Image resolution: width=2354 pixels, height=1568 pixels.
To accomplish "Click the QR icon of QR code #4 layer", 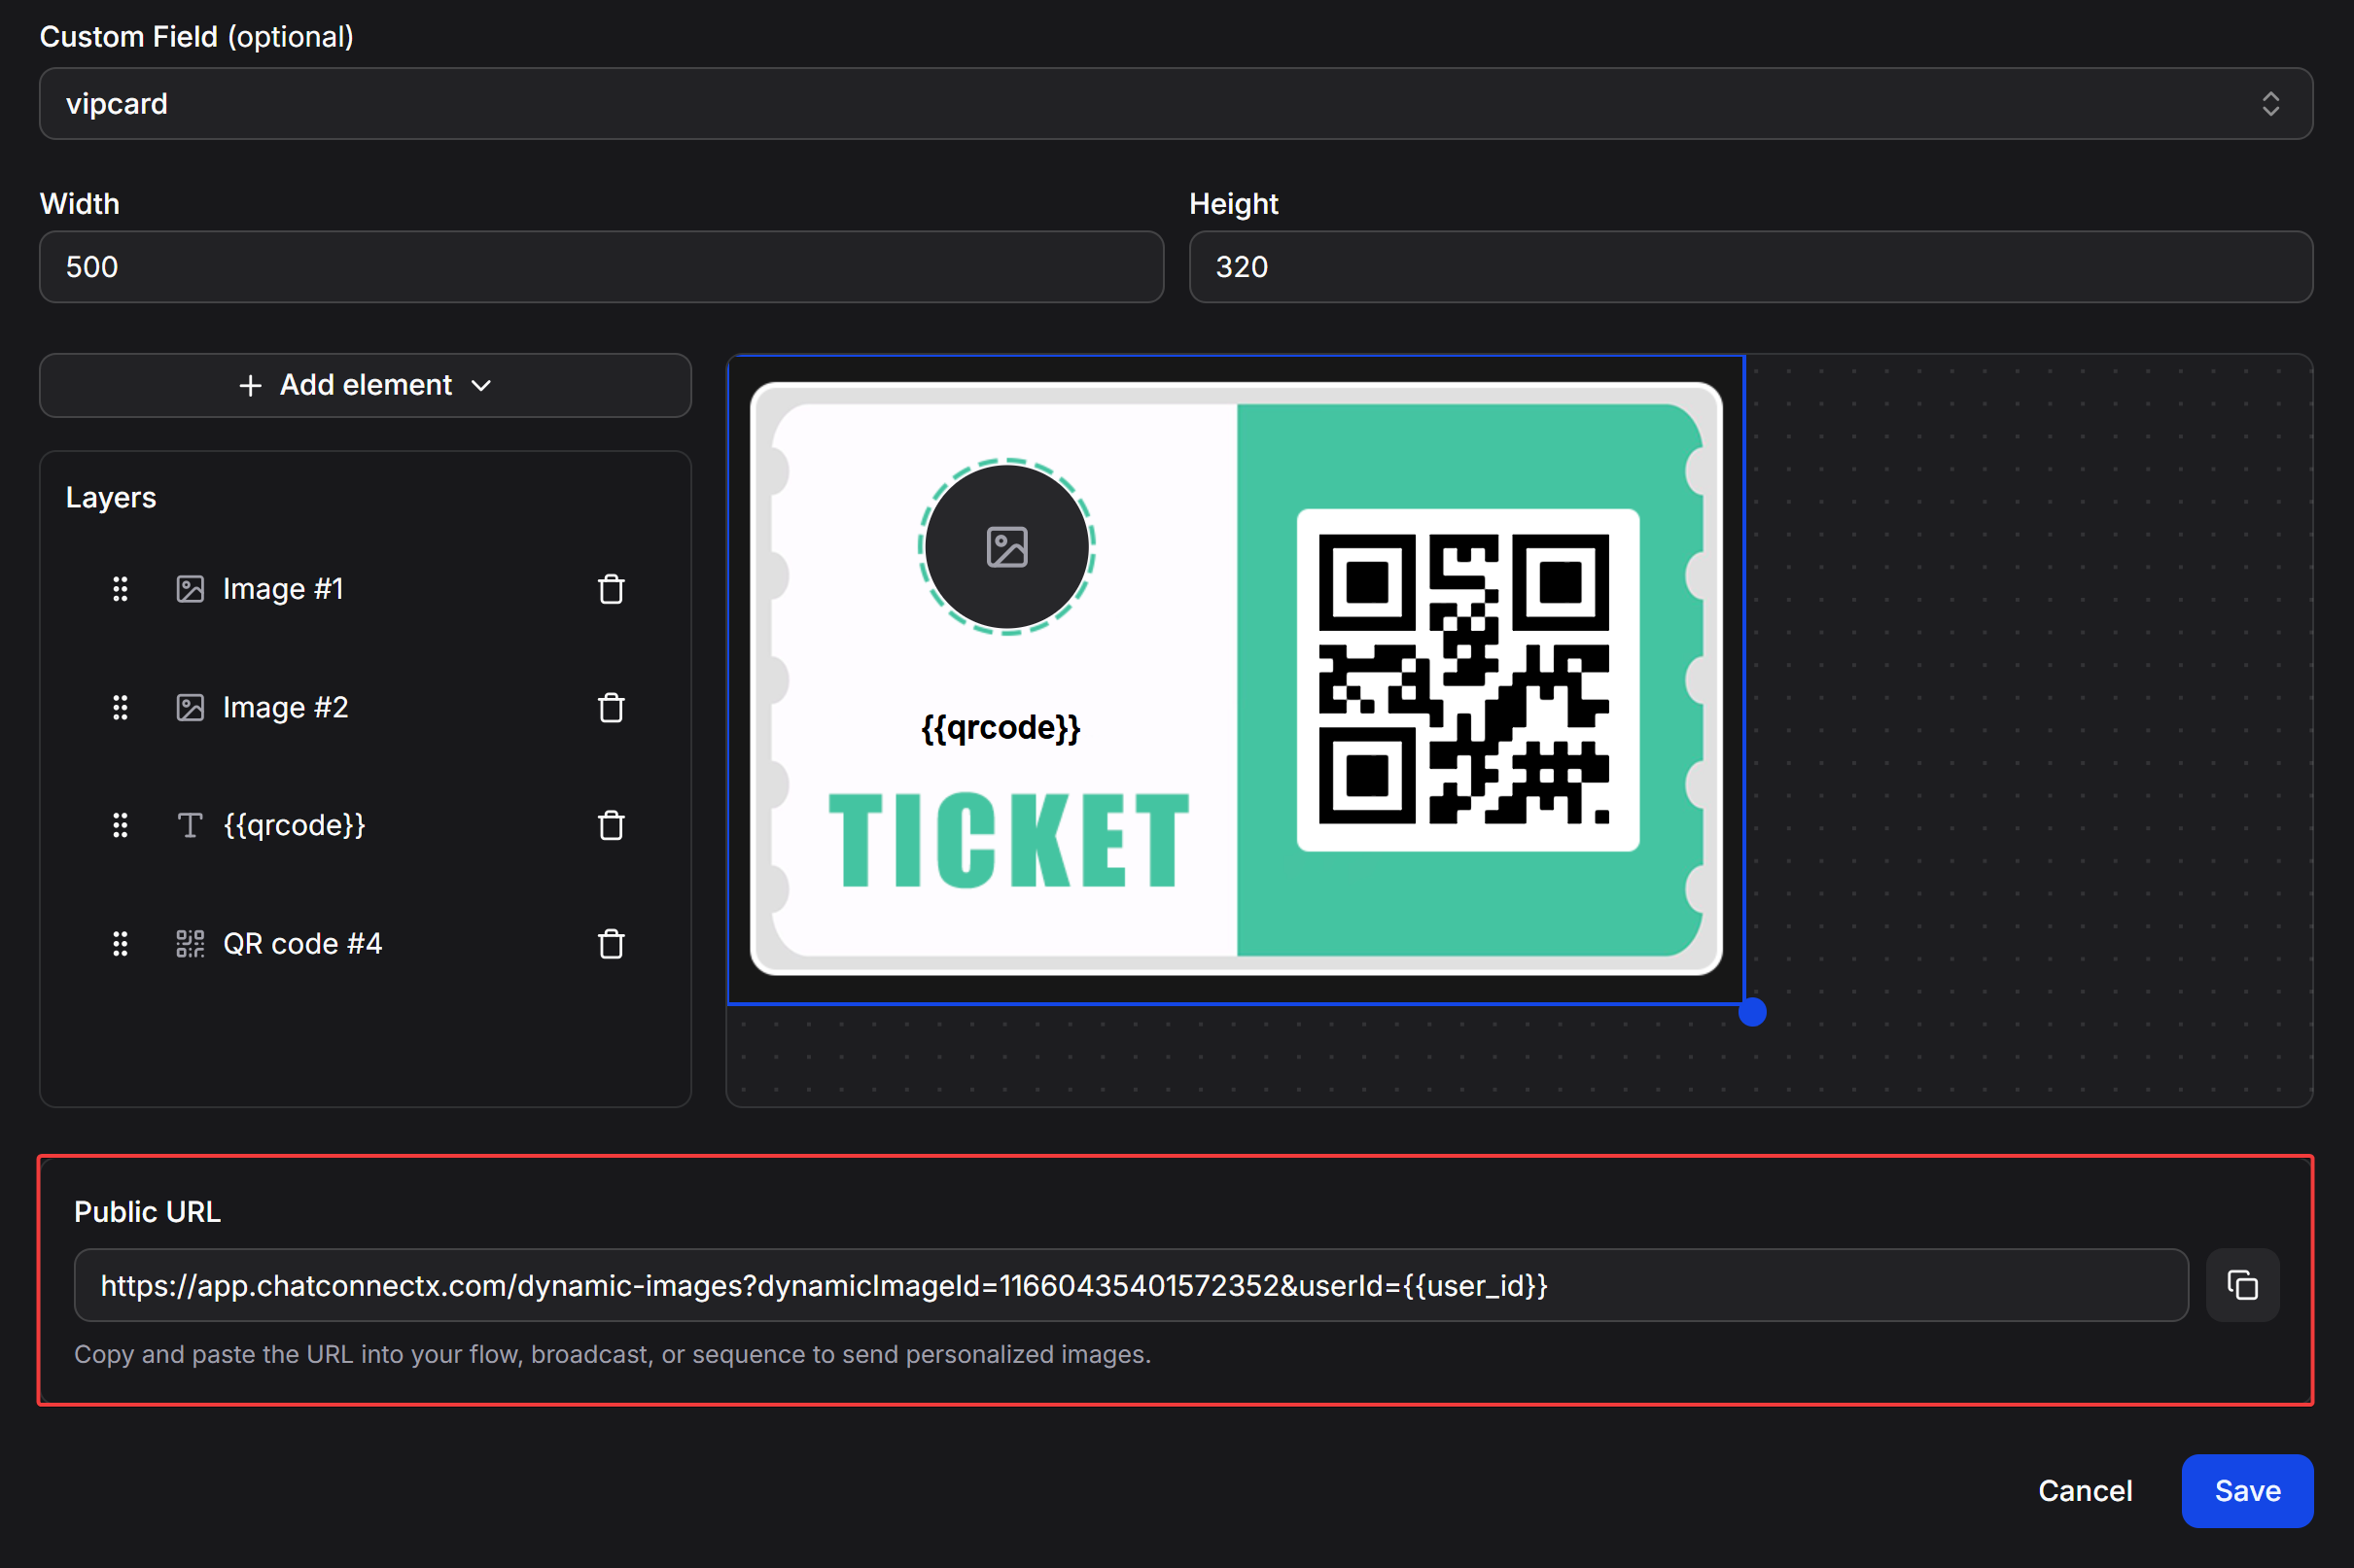I will (x=190, y=943).
